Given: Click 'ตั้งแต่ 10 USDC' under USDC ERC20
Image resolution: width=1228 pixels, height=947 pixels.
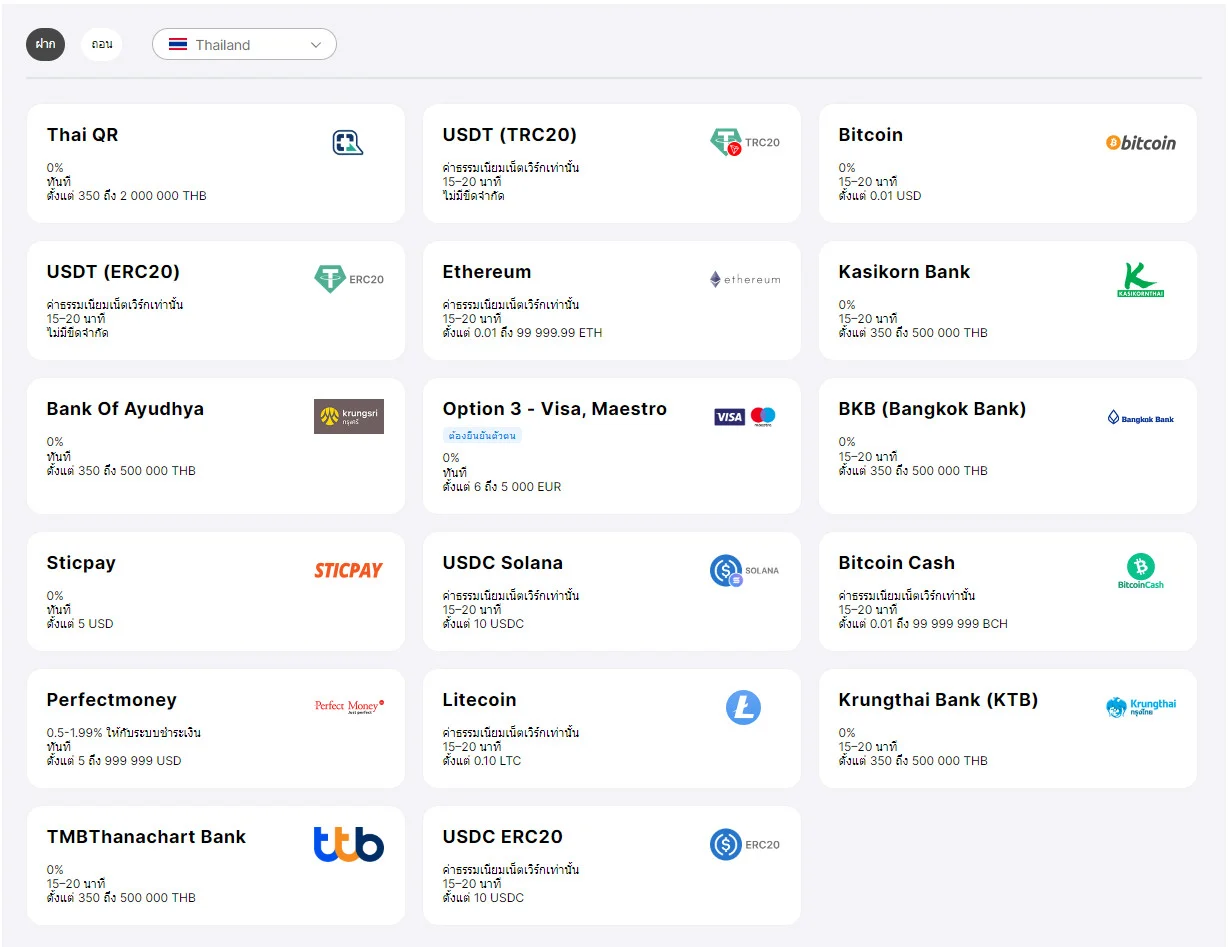Looking at the screenshot, I should (483, 898).
